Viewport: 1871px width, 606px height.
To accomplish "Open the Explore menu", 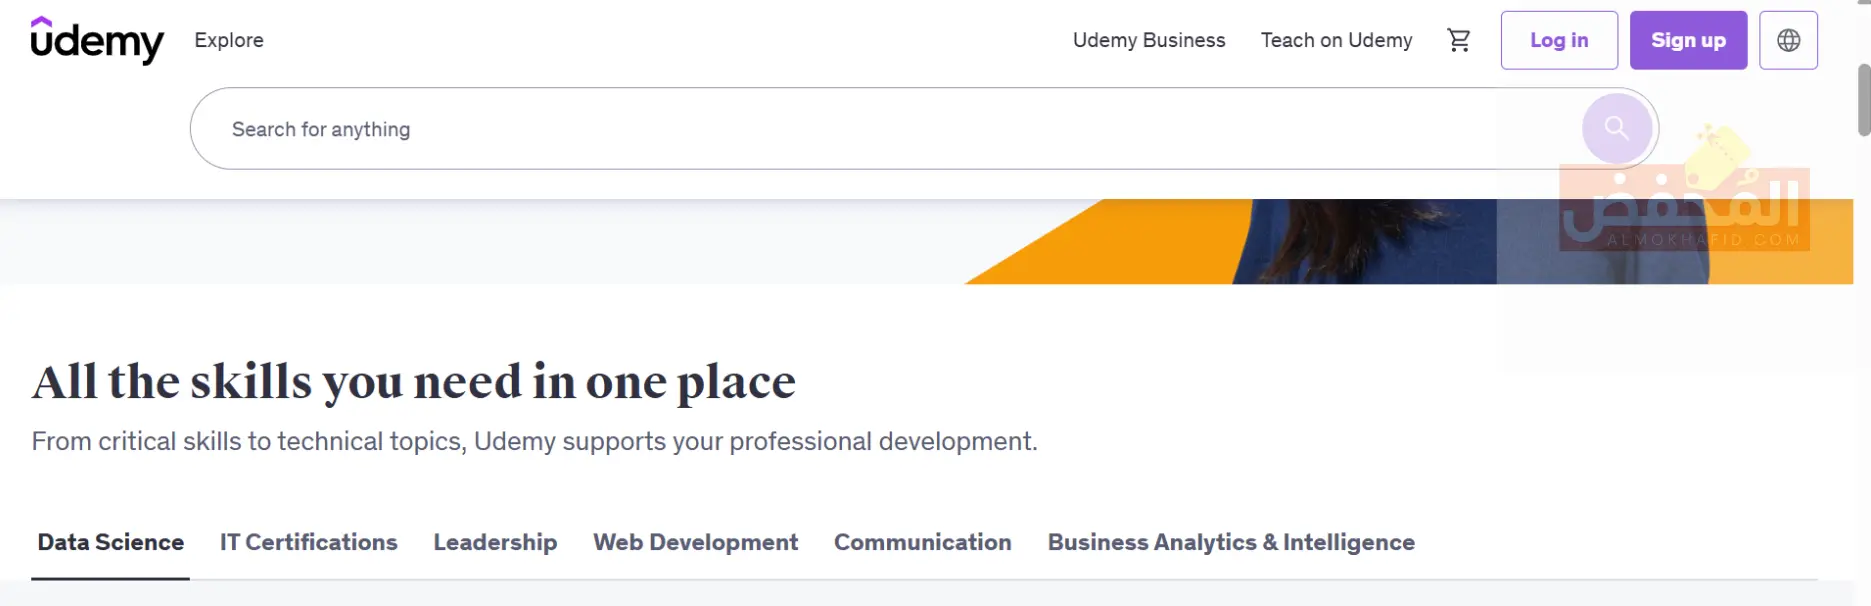I will click(x=229, y=40).
